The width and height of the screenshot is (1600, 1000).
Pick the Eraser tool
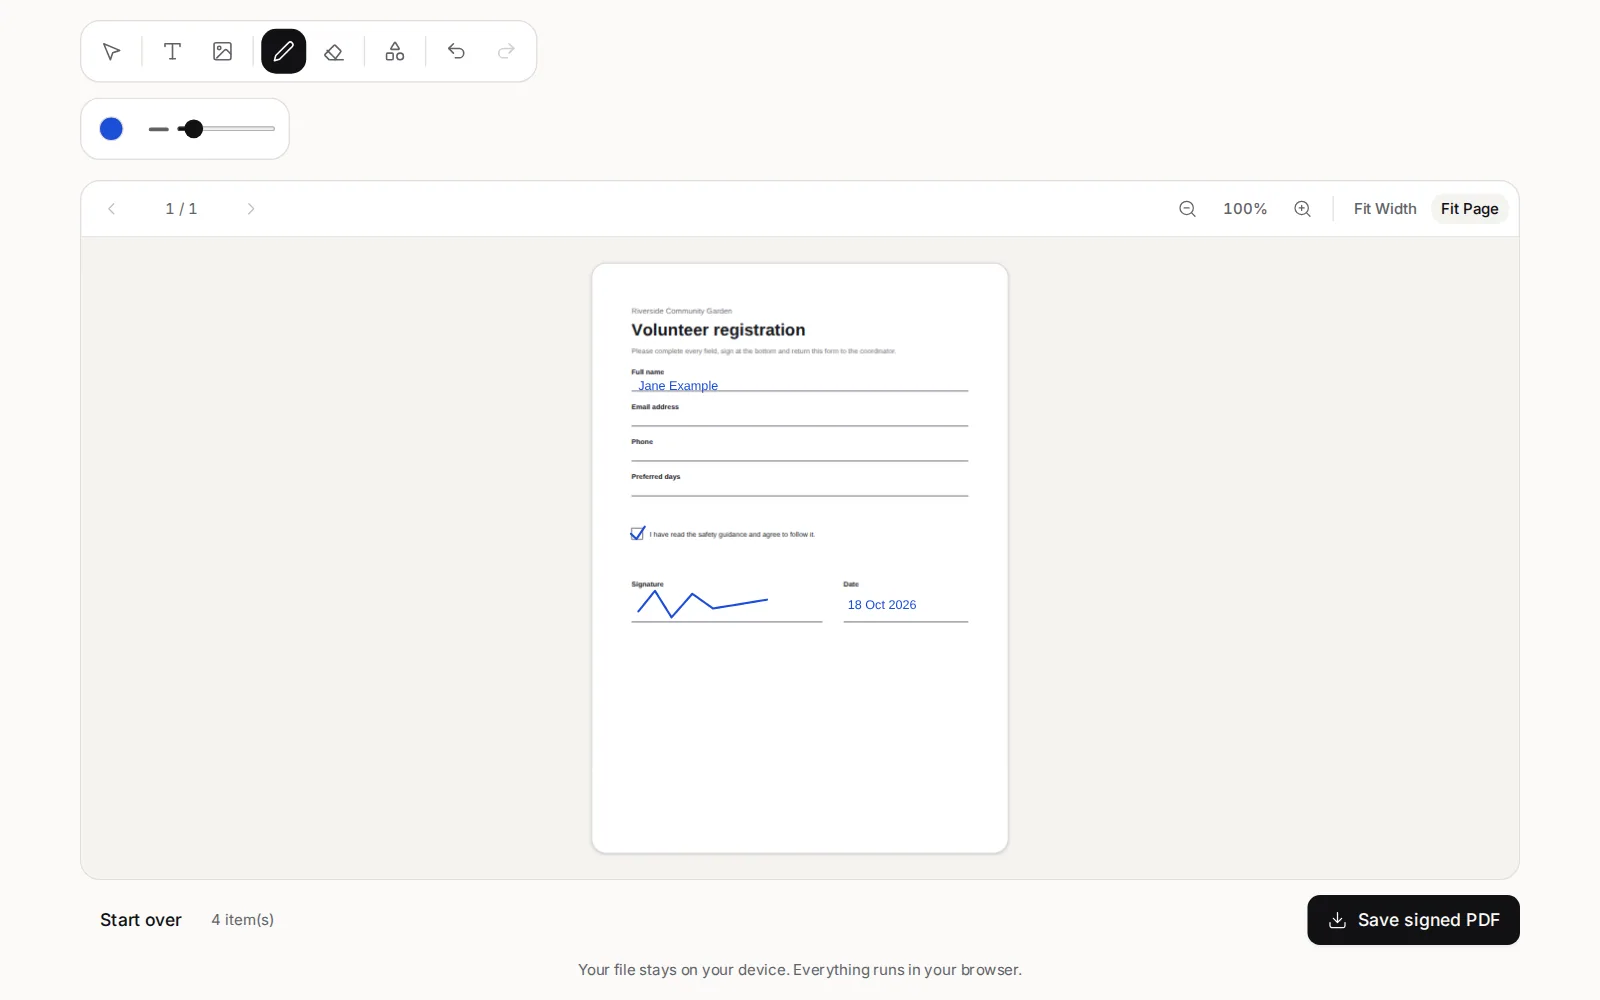[x=334, y=51]
